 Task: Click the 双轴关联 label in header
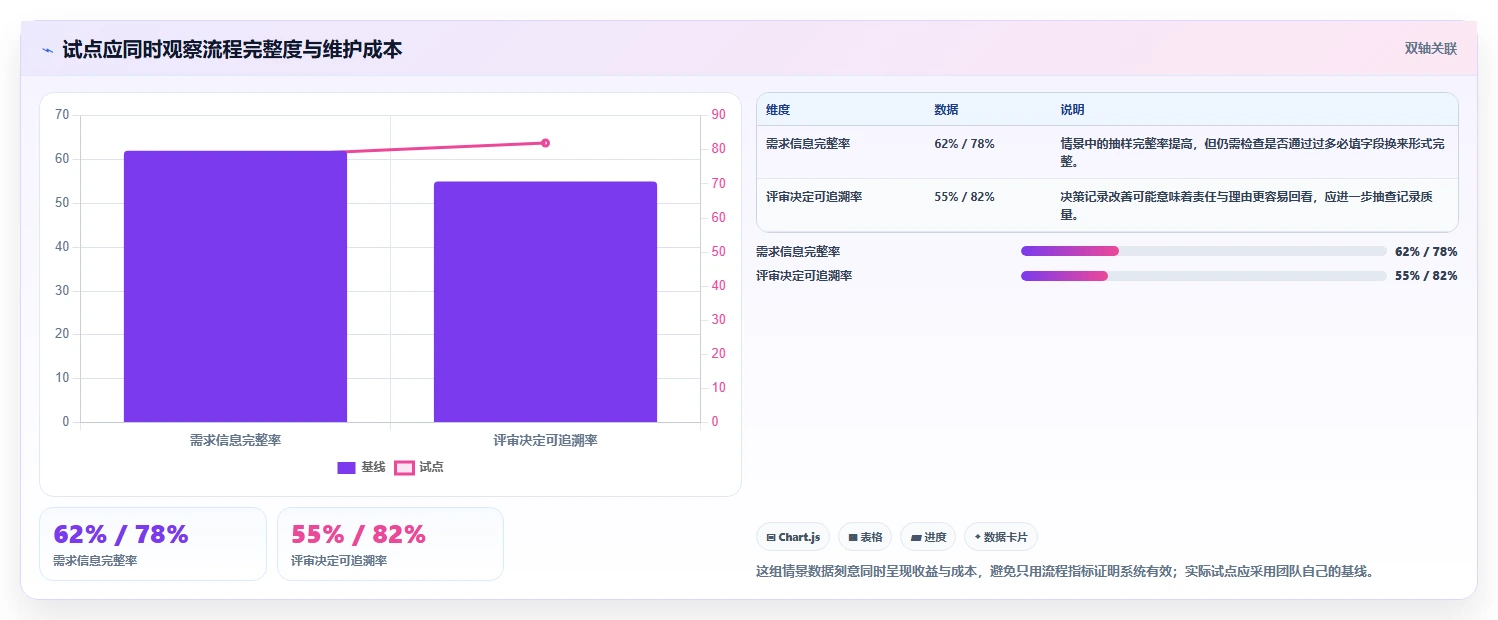coord(1431,48)
